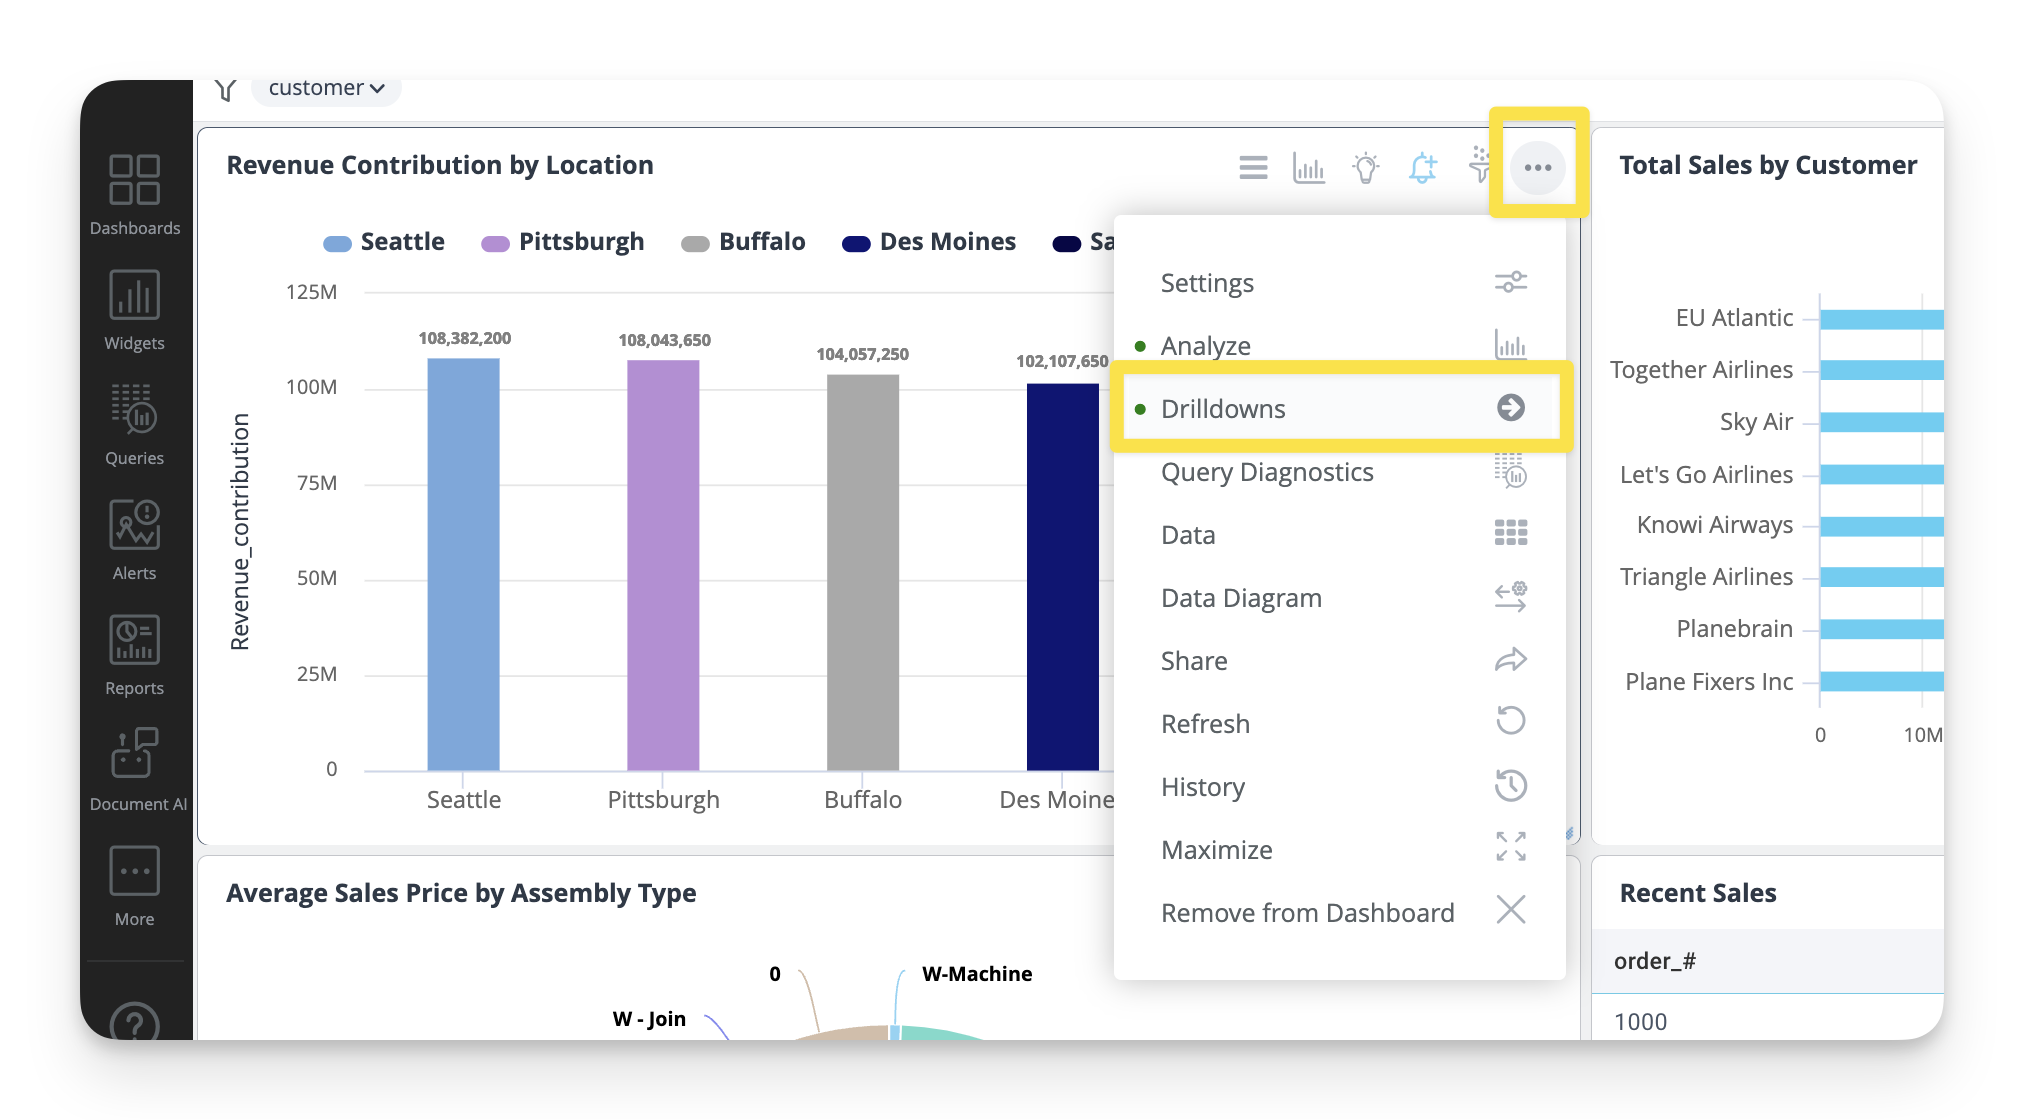2024x1120 pixels.
Task: Toggle Seattle series in chart legend
Action: (385, 242)
